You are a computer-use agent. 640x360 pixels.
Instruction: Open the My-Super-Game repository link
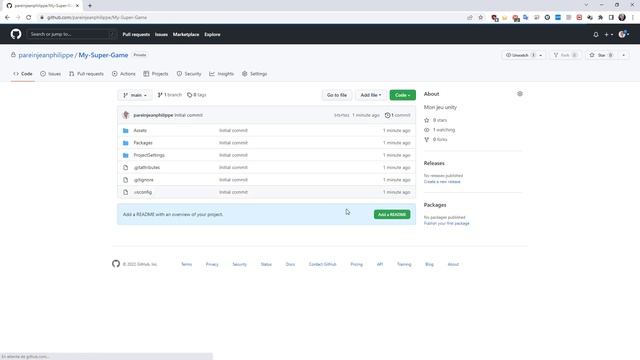tap(103, 55)
